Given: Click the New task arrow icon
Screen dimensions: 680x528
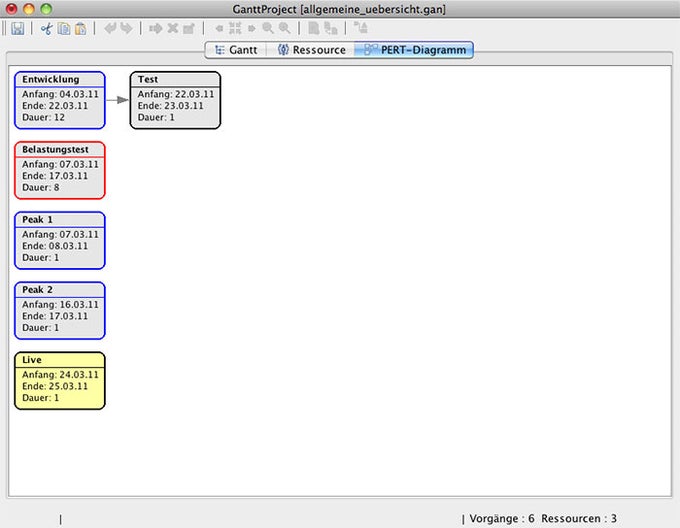Looking at the screenshot, I should click(x=155, y=29).
